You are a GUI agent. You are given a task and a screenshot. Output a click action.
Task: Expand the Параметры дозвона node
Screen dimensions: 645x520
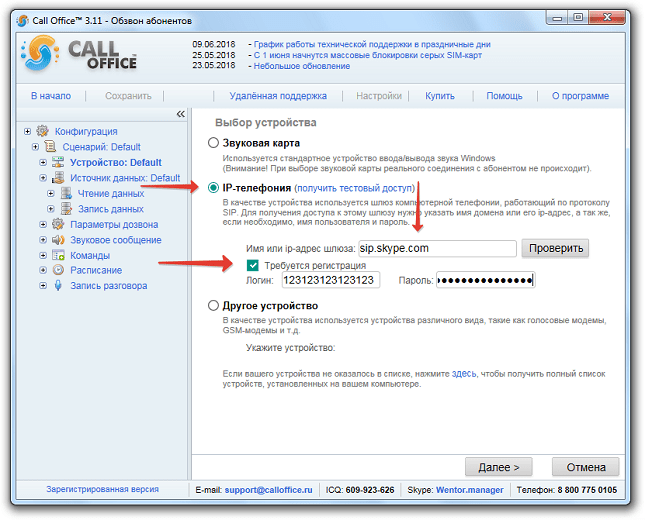[x=43, y=224]
